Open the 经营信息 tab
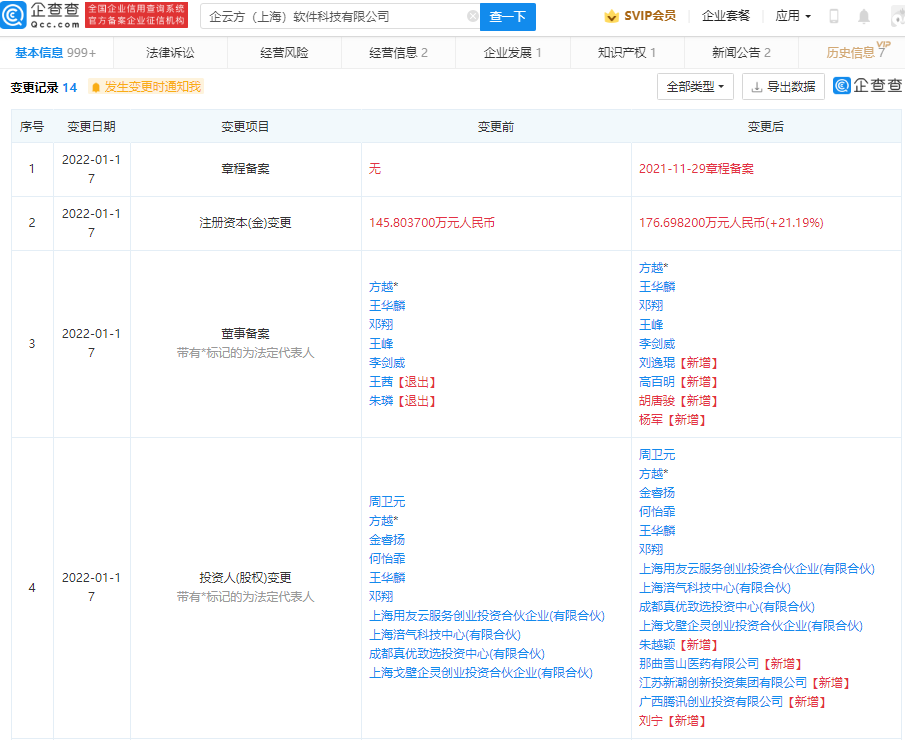905x740 pixels. [398, 53]
